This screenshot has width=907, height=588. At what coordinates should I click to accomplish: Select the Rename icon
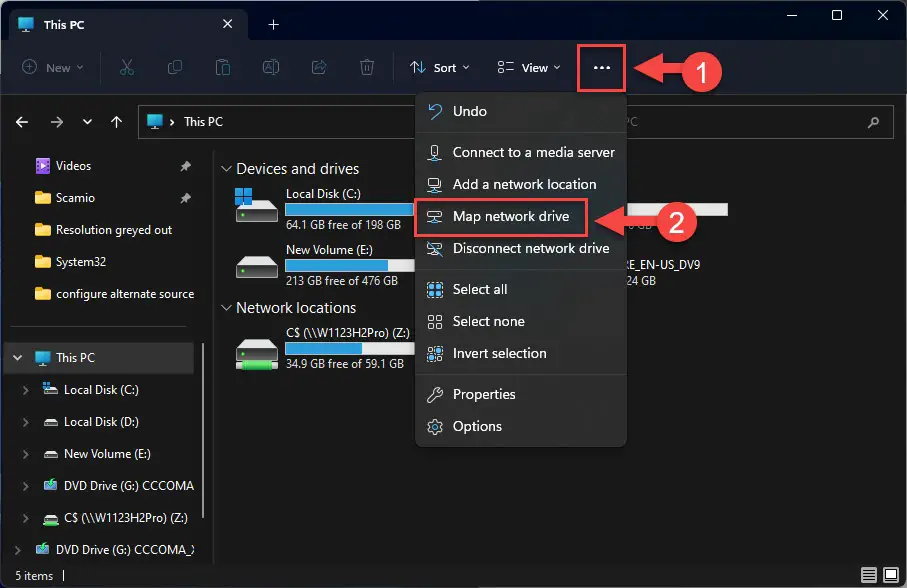pyautogui.click(x=270, y=67)
